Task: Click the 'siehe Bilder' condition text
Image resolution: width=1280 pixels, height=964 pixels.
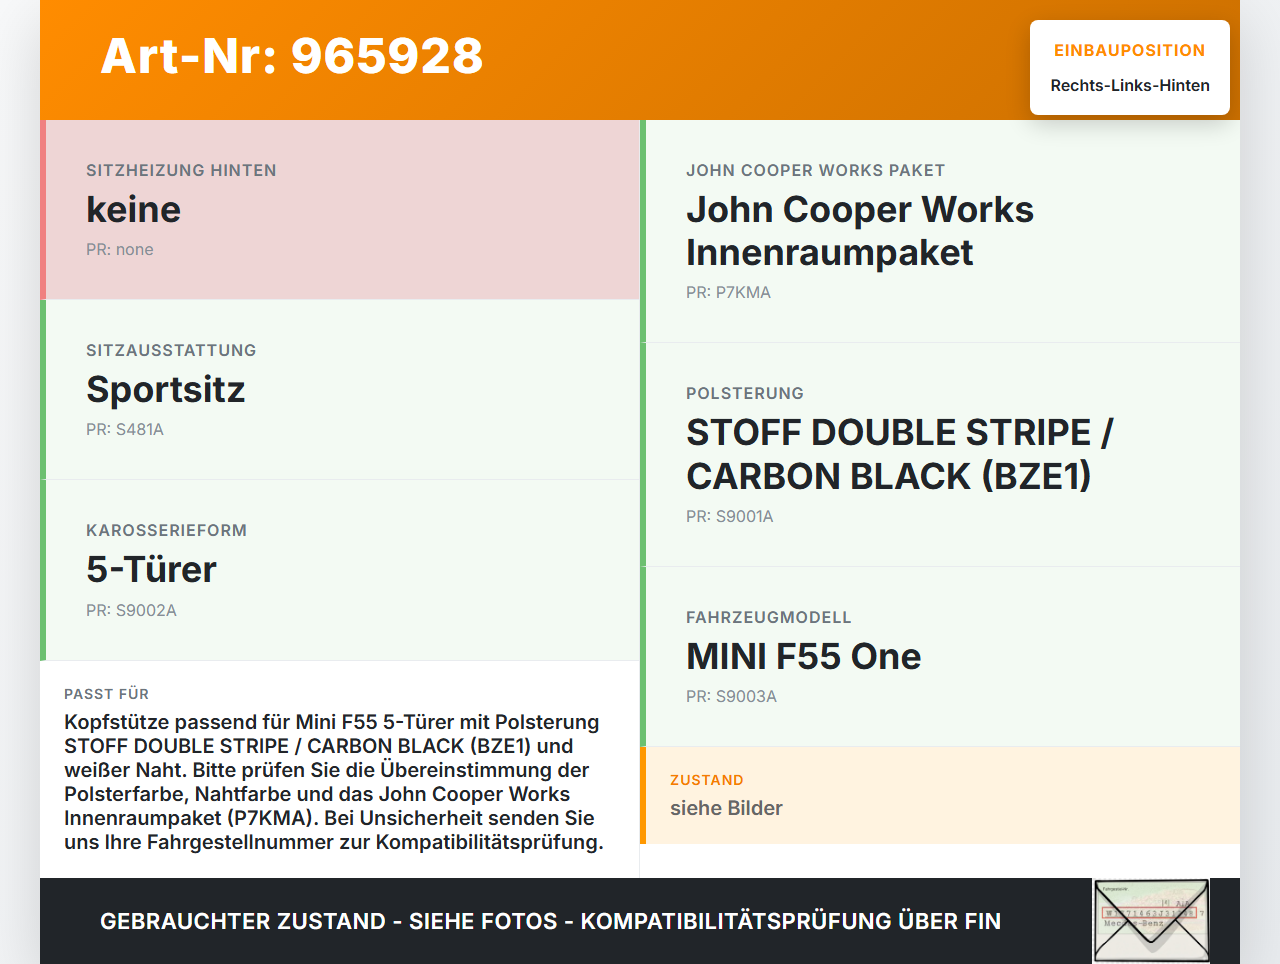Action: (726, 808)
